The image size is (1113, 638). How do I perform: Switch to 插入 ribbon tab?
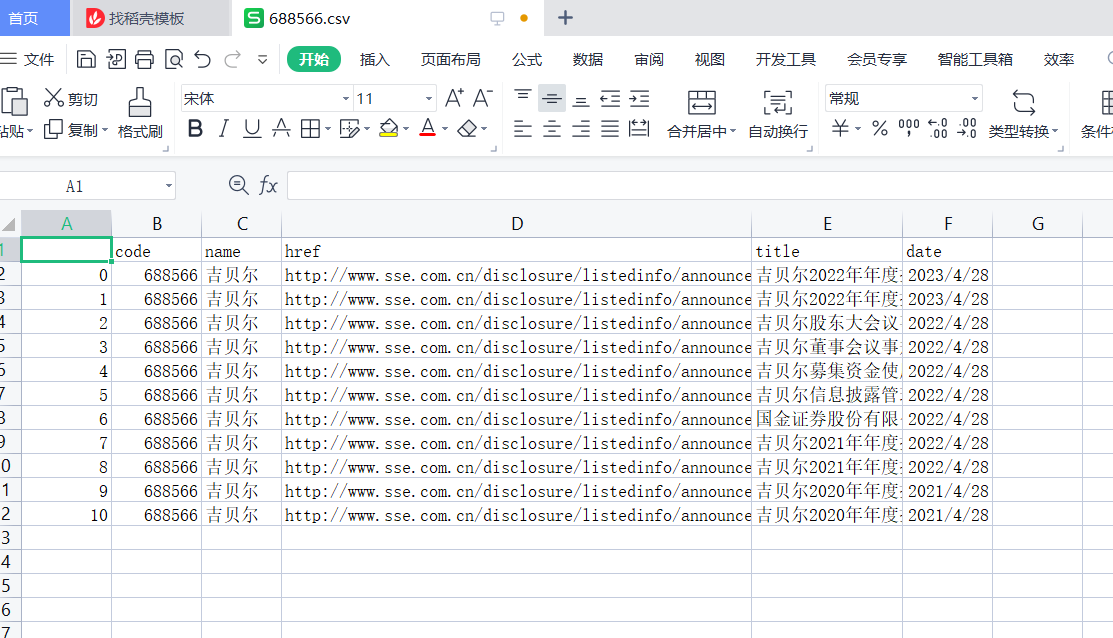click(x=375, y=59)
